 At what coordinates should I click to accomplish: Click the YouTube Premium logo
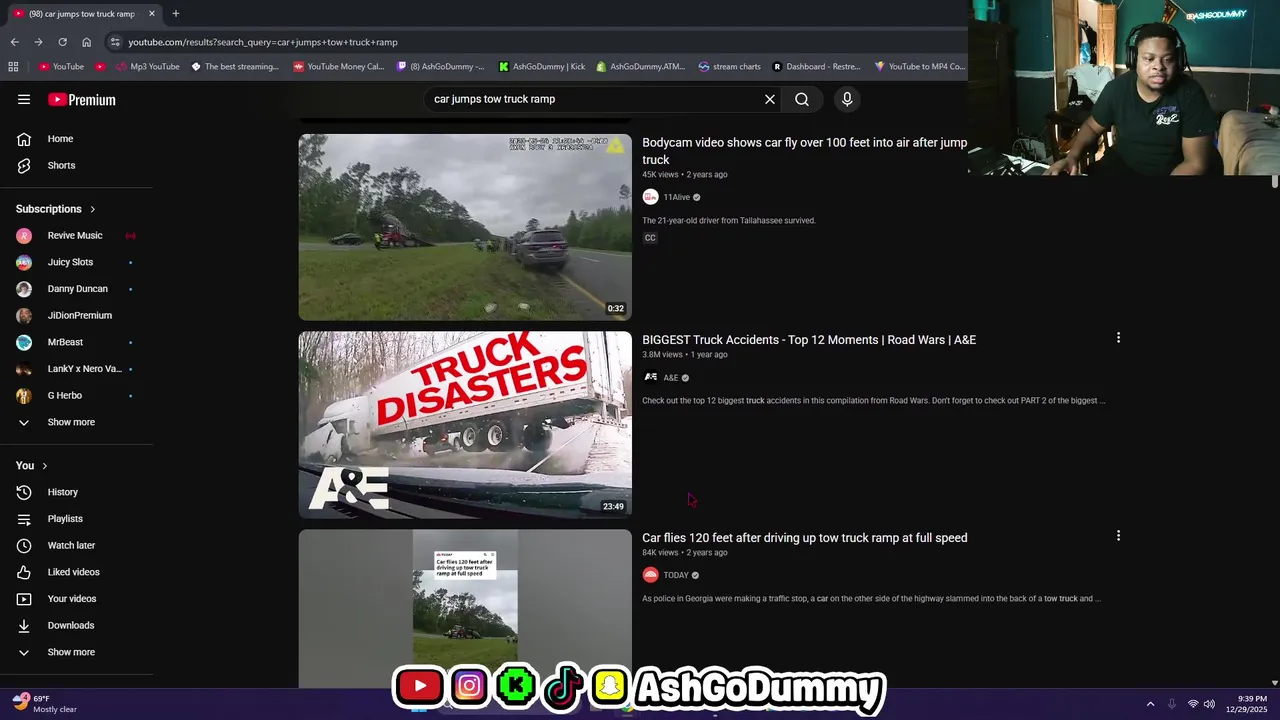click(x=82, y=100)
